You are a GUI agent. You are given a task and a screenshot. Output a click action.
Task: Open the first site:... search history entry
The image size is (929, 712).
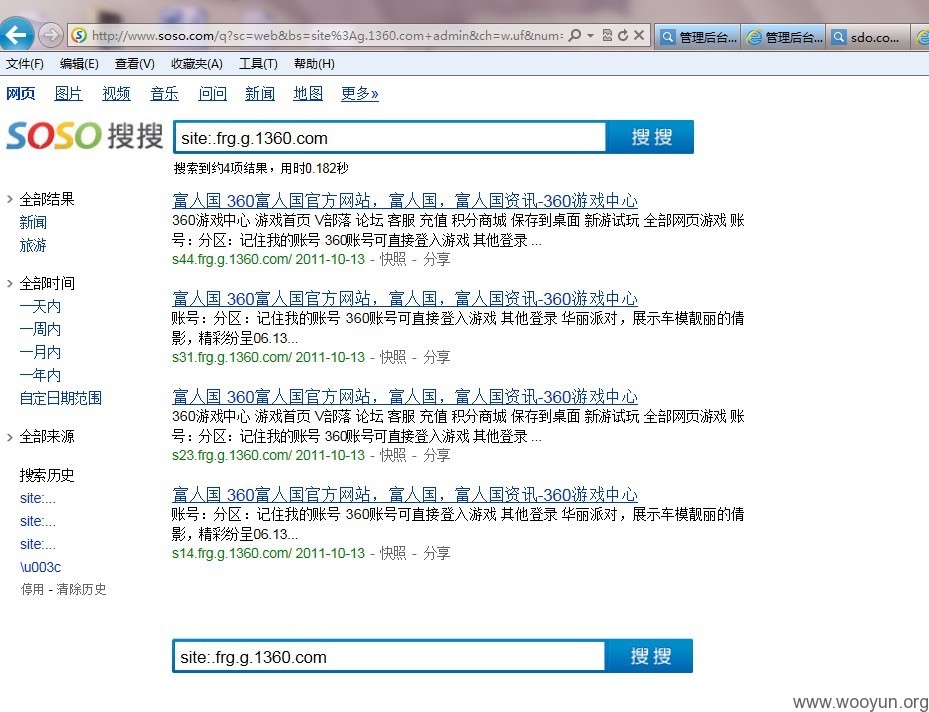pyautogui.click(x=37, y=498)
